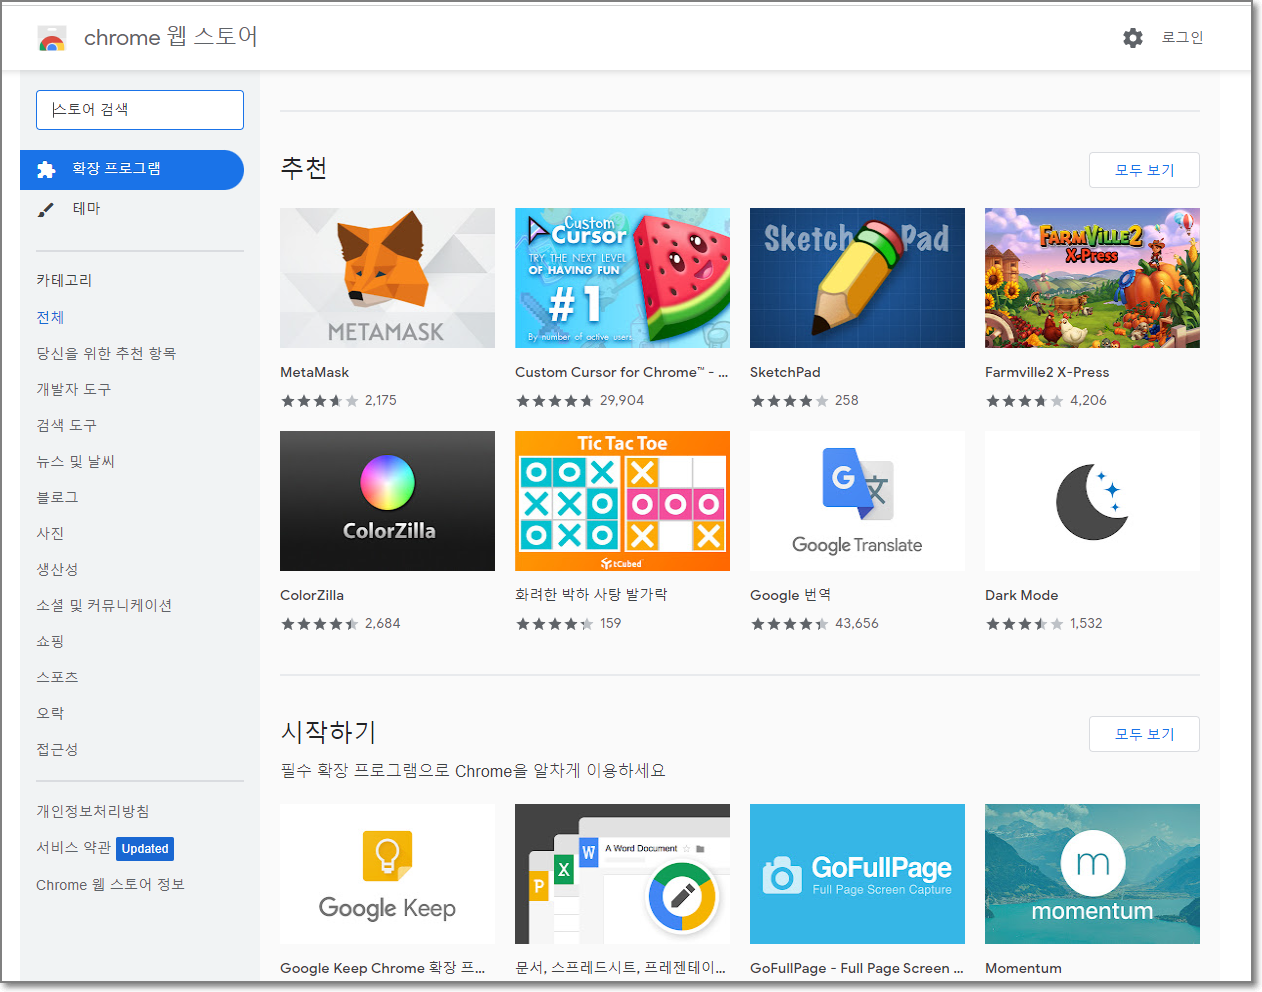The height and width of the screenshot is (992, 1262).
Task: Click the paintbrush themes icon
Action: tap(46, 209)
